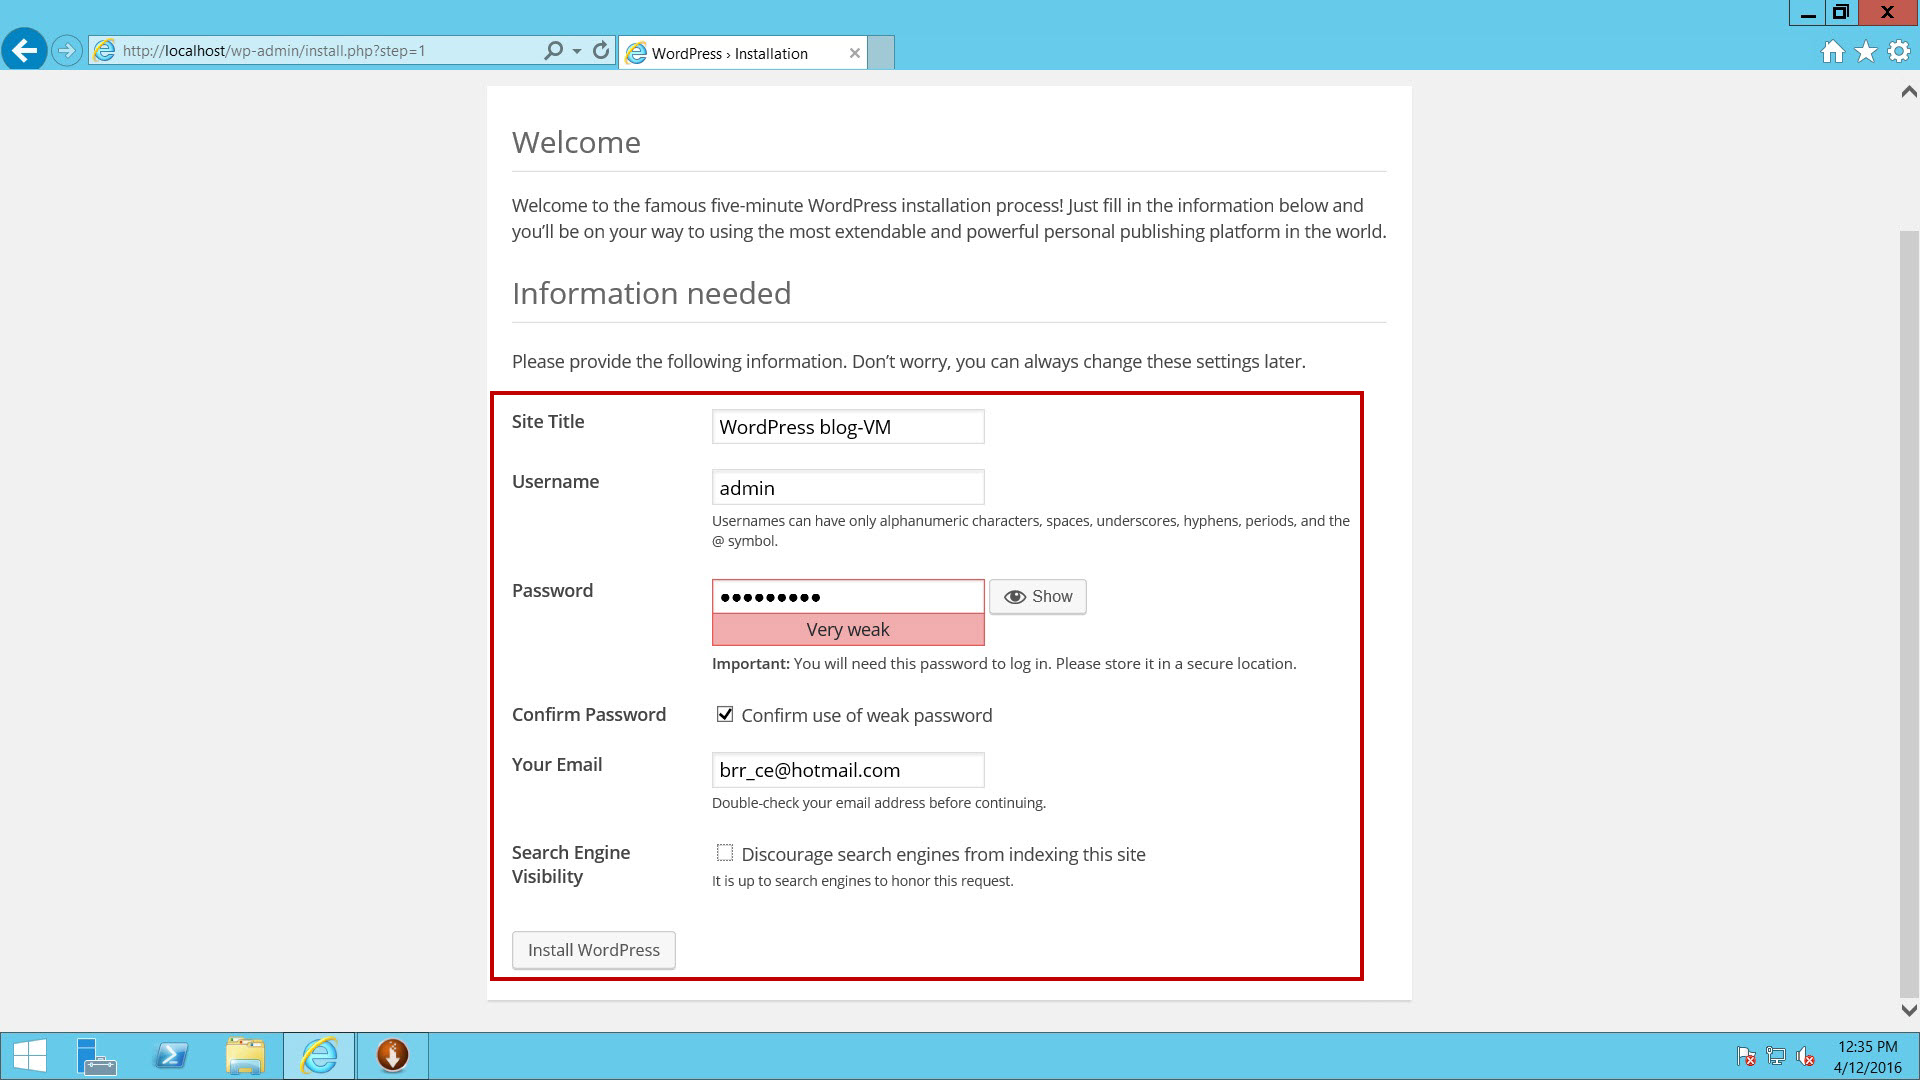The height and width of the screenshot is (1080, 1920).
Task: Click the Install WordPress button
Action: coord(594,950)
